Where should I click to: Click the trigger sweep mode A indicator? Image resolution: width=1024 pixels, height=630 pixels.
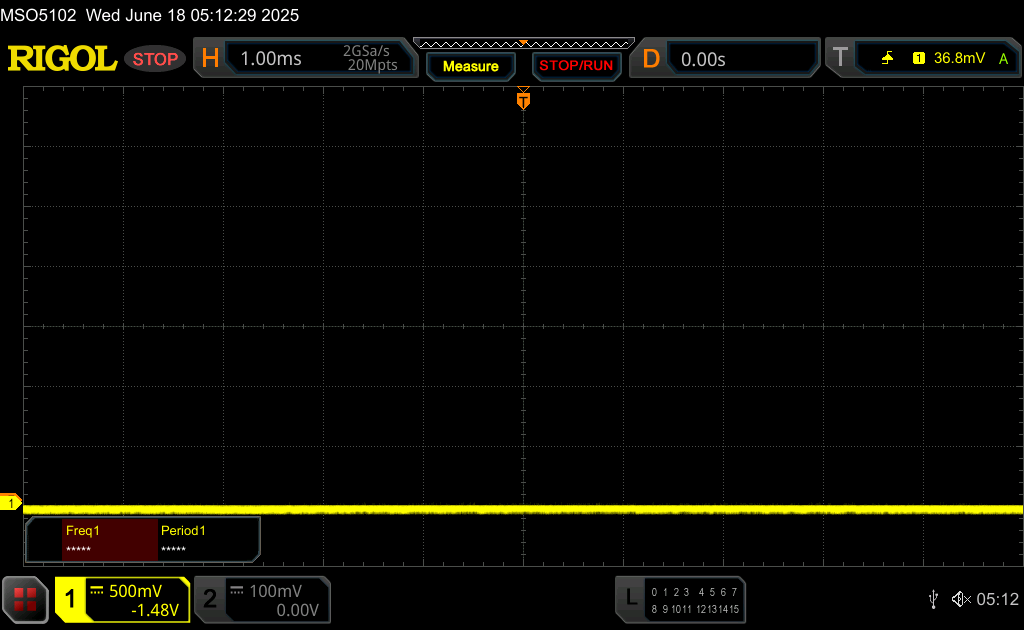1003,59
